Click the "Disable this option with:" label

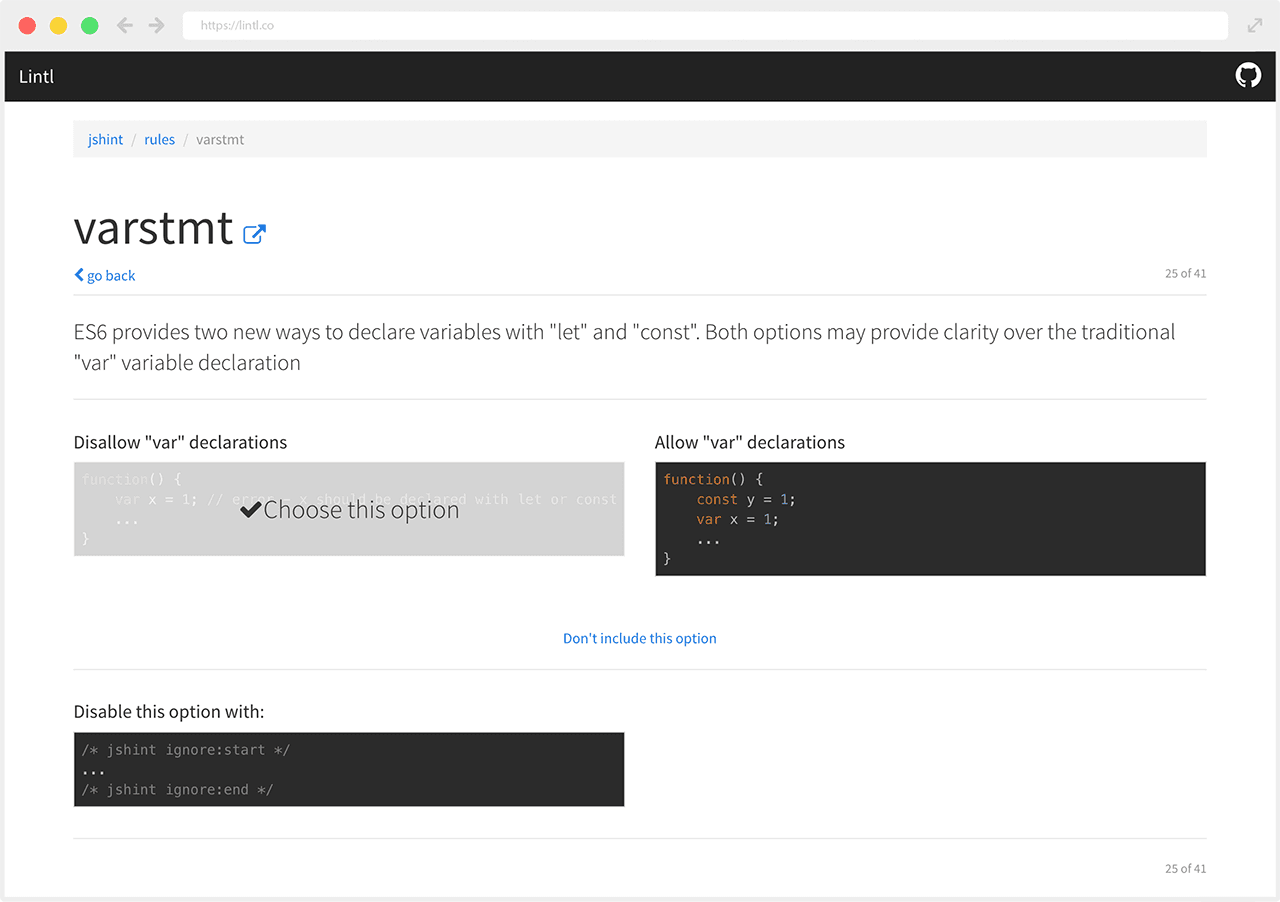[x=169, y=712]
